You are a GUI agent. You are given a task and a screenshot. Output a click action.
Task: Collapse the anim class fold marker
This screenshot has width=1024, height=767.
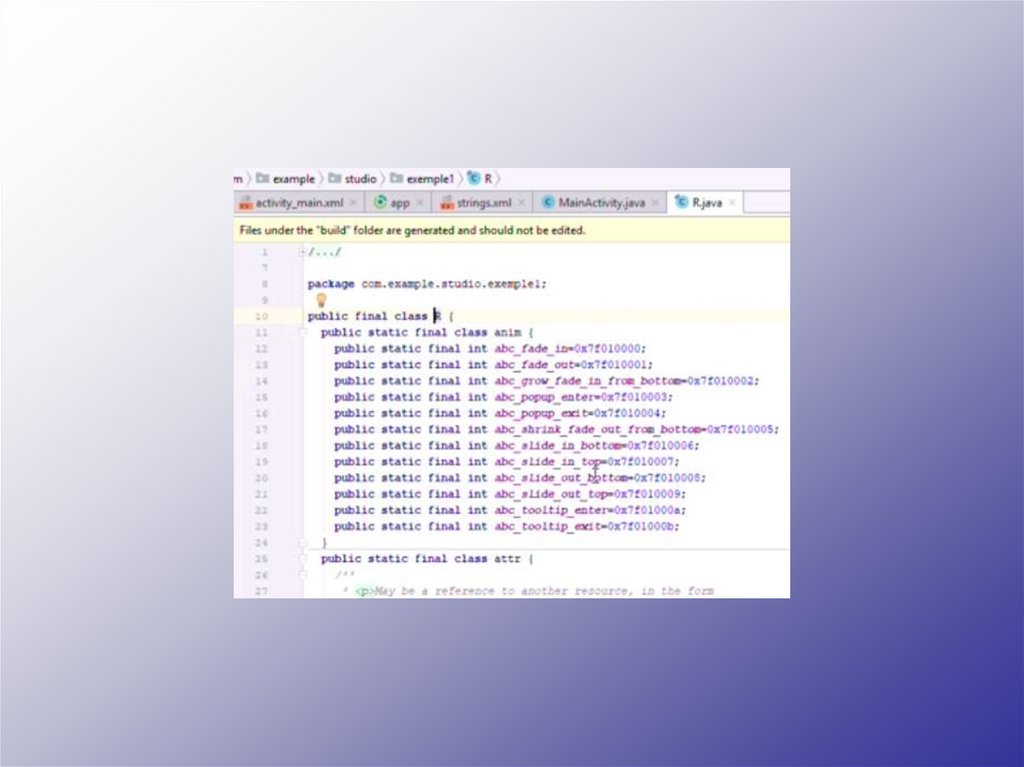[302, 333]
